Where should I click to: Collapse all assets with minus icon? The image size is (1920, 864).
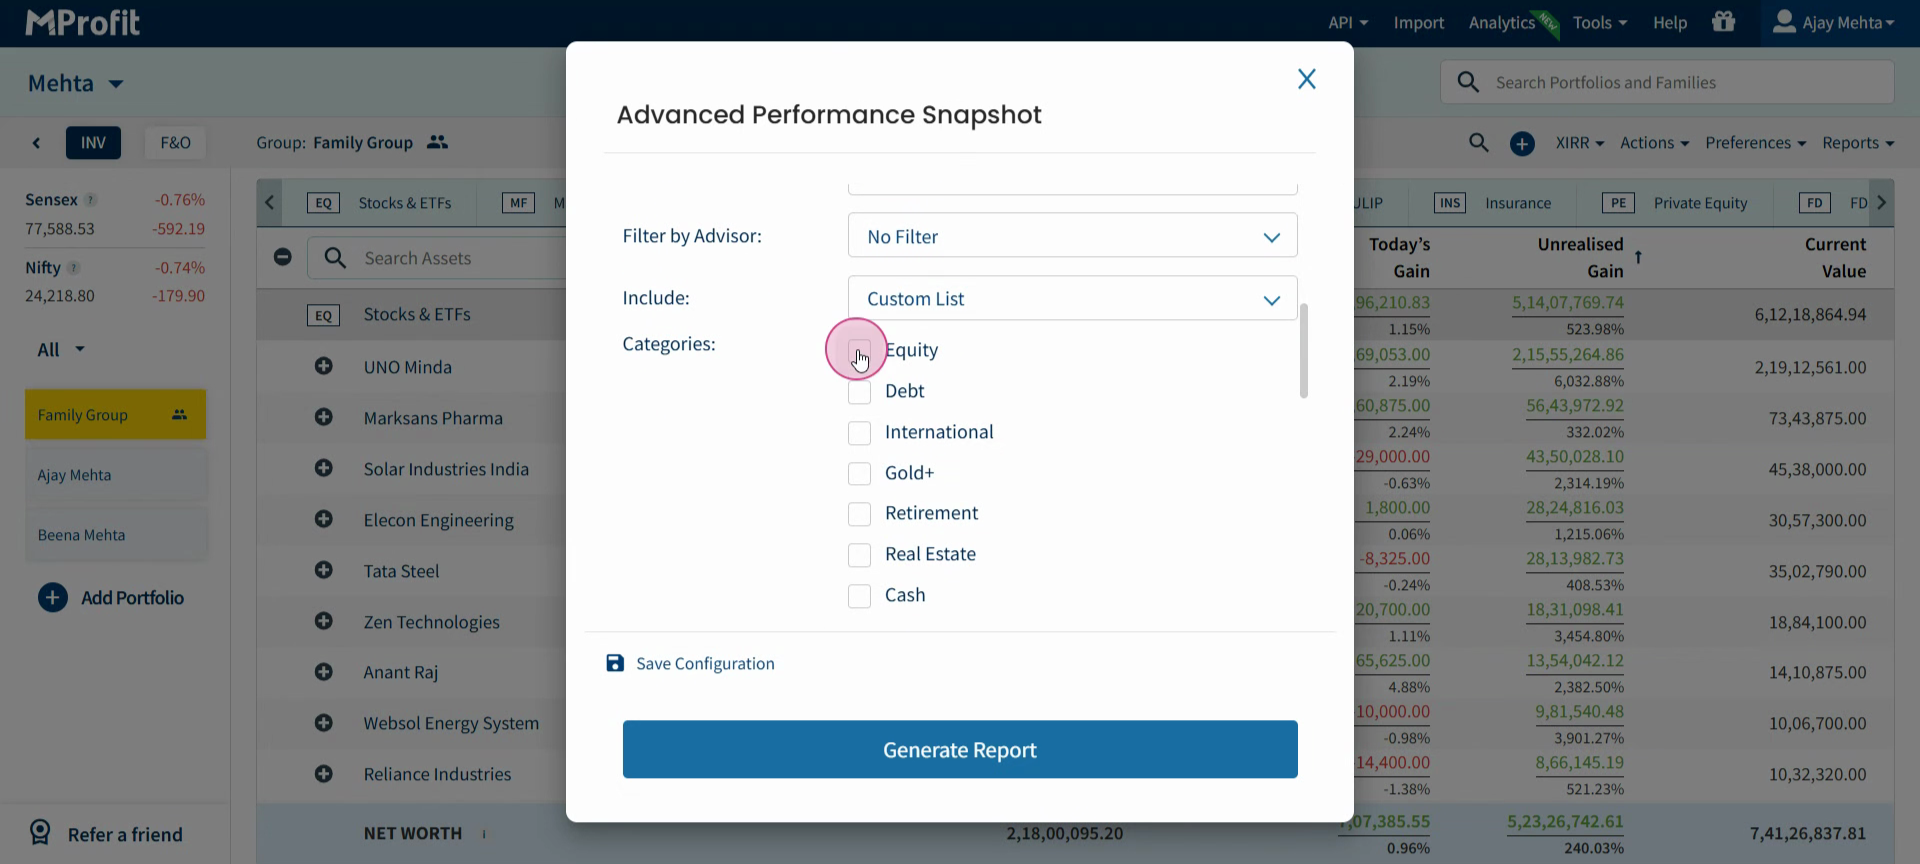coord(283,257)
